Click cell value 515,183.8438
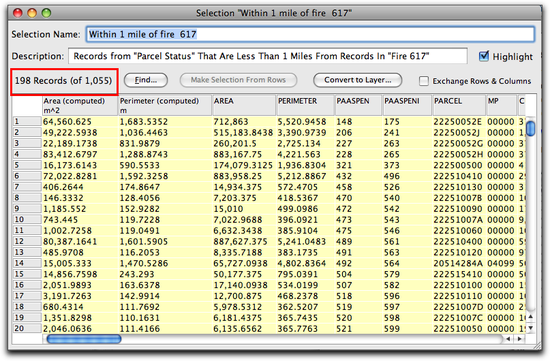This screenshot has height=361, width=550. [x=243, y=133]
